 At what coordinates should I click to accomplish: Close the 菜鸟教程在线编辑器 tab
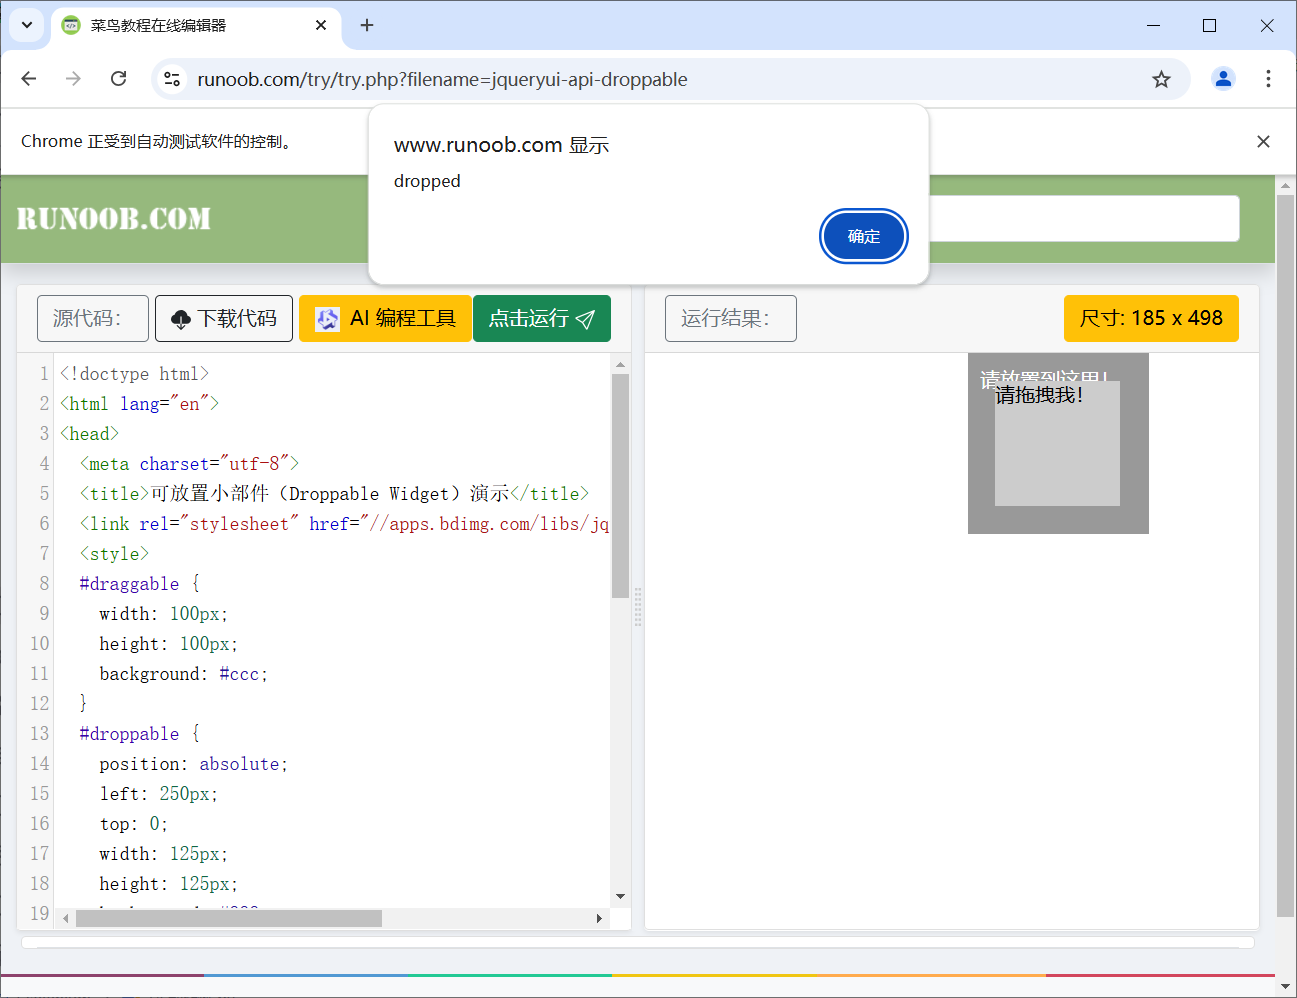(321, 25)
